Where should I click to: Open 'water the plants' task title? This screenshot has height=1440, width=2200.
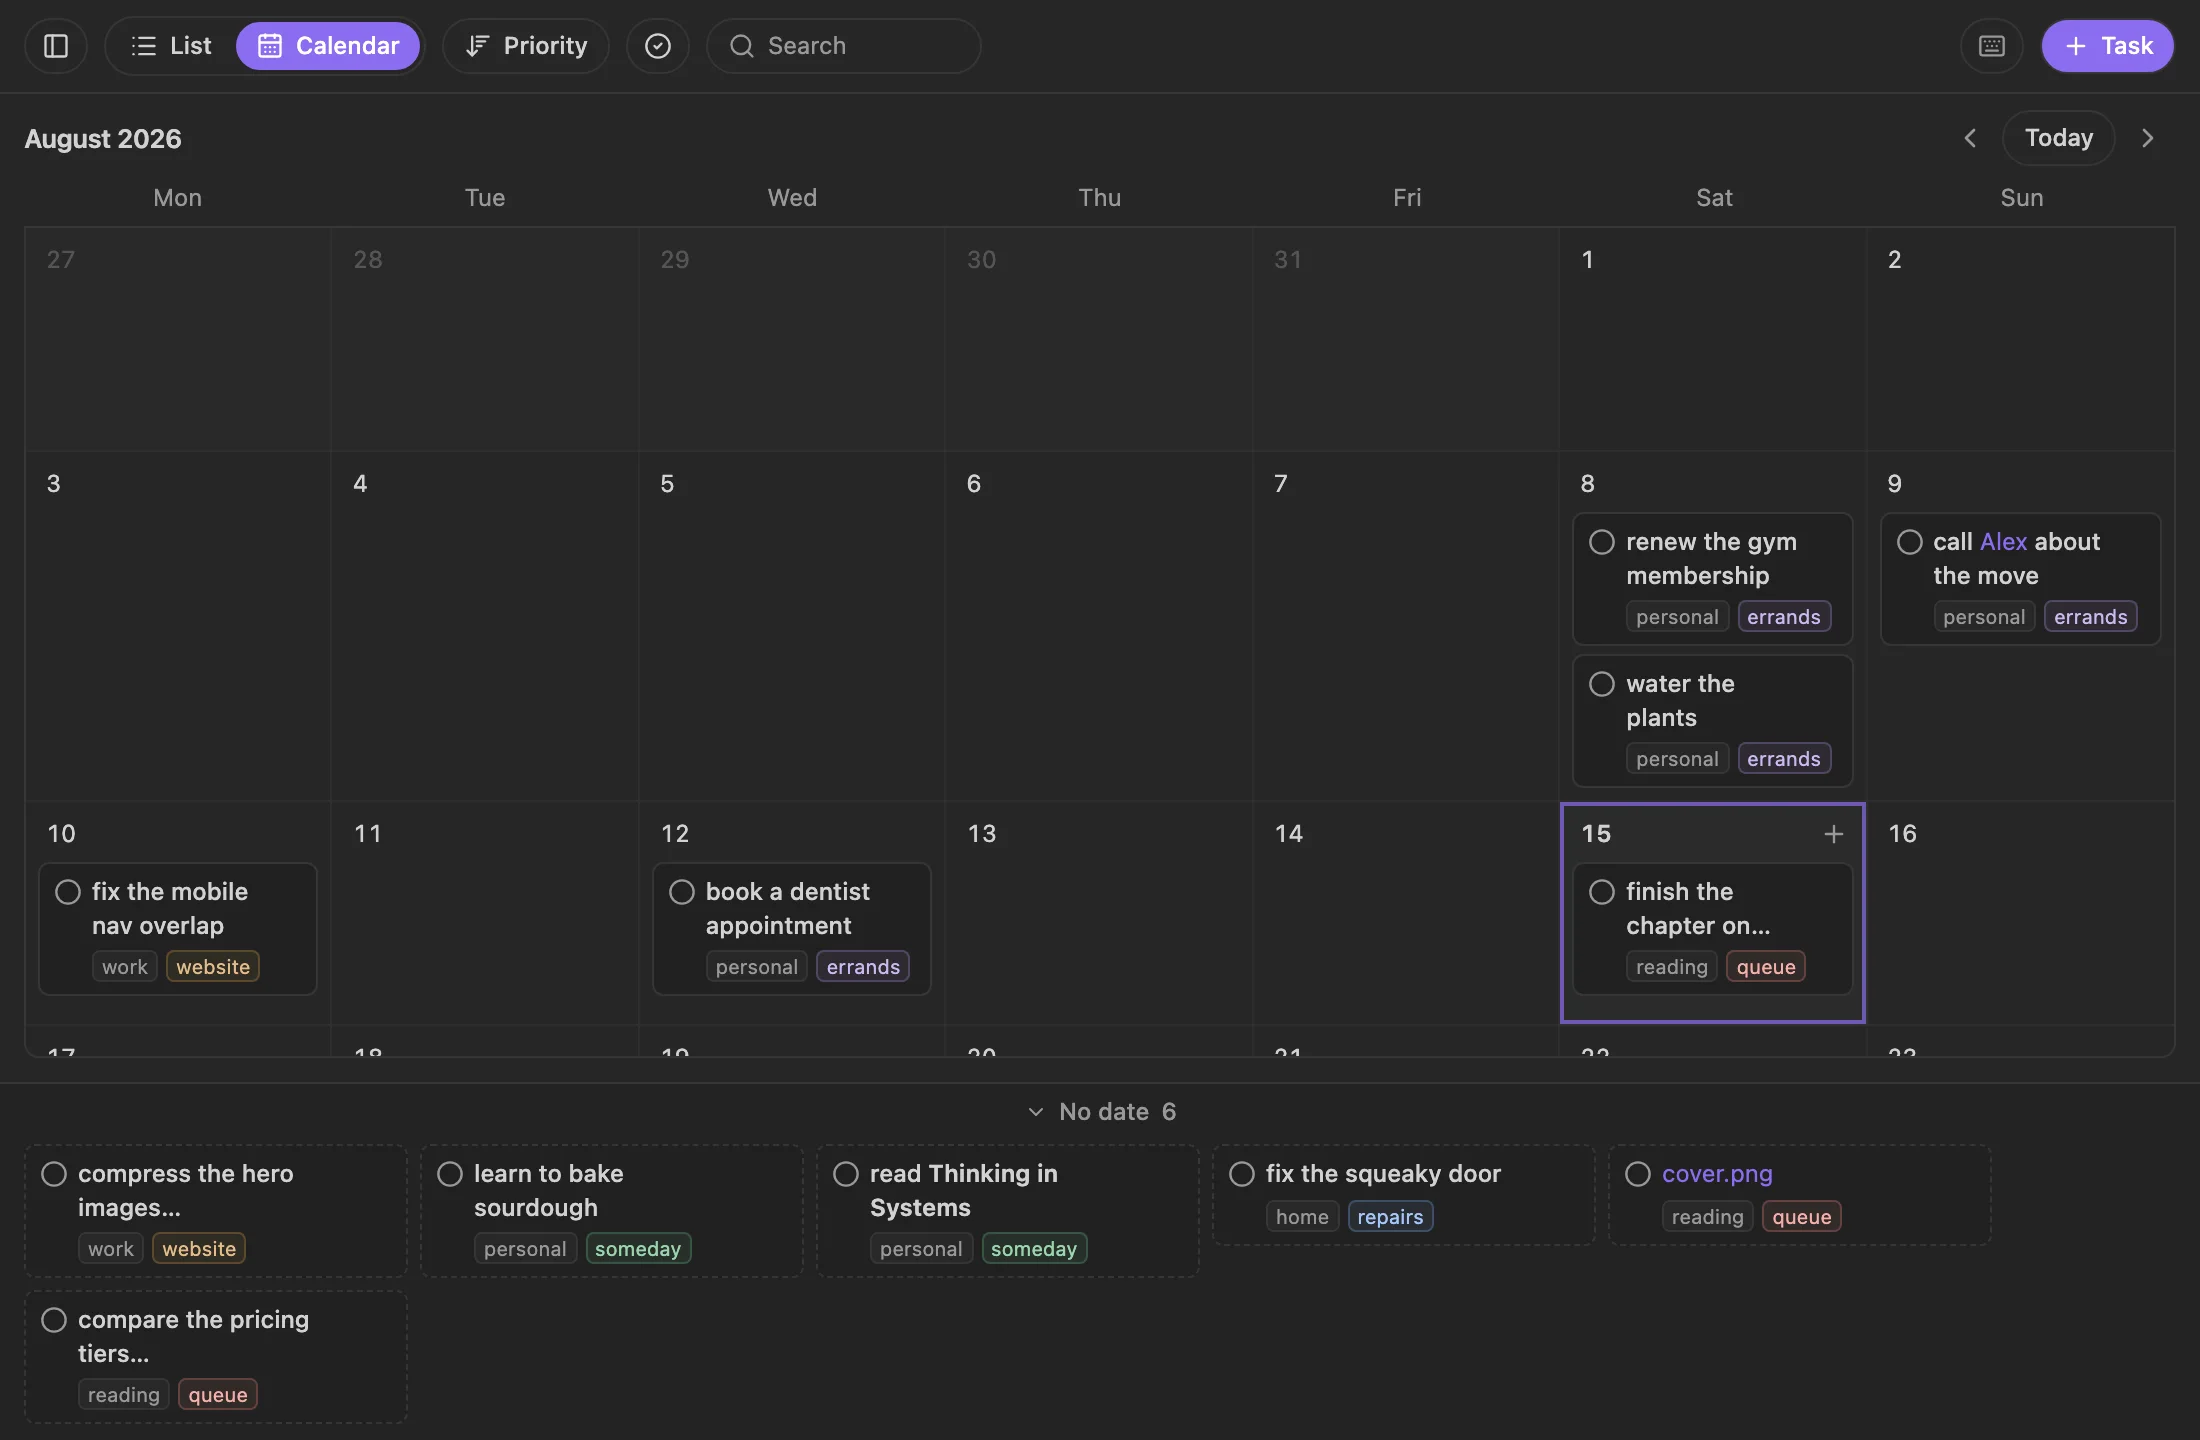tap(1680, 701)
